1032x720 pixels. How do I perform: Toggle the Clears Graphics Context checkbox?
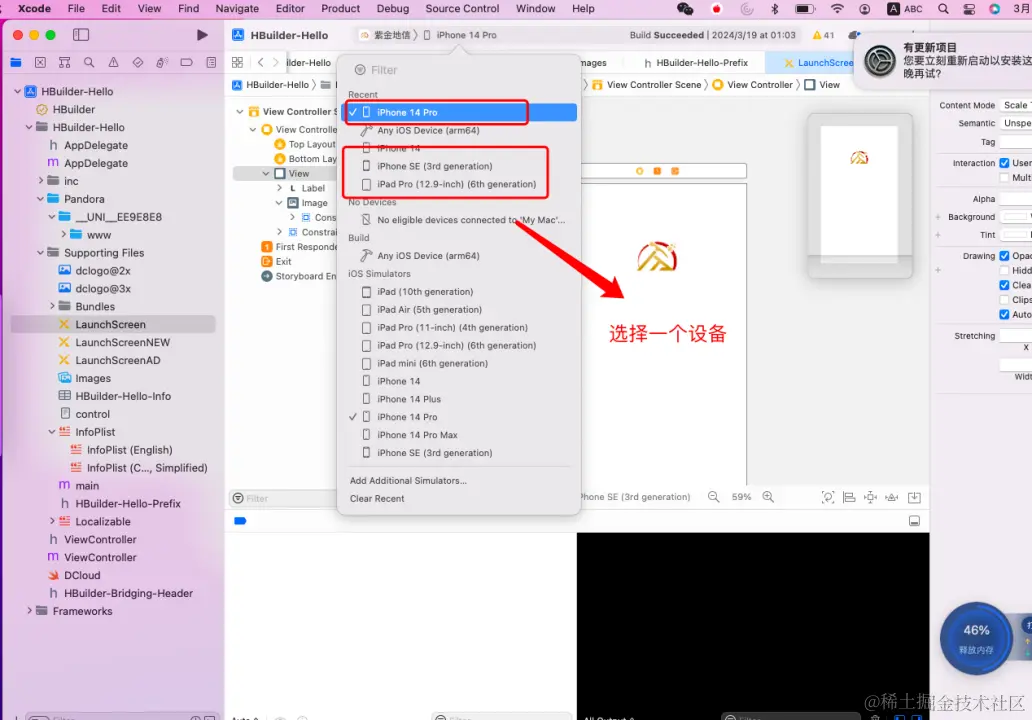[1004, 285]
